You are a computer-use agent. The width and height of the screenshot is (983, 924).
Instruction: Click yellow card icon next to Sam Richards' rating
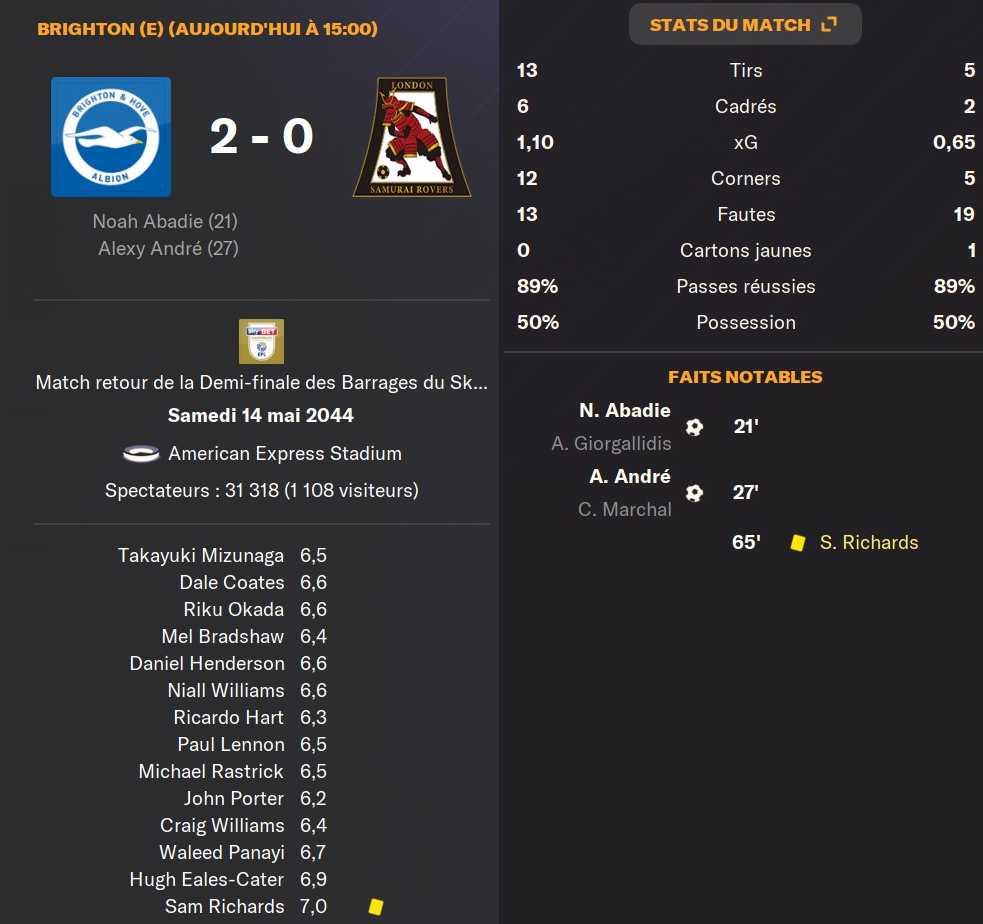(x=376, y=907)
